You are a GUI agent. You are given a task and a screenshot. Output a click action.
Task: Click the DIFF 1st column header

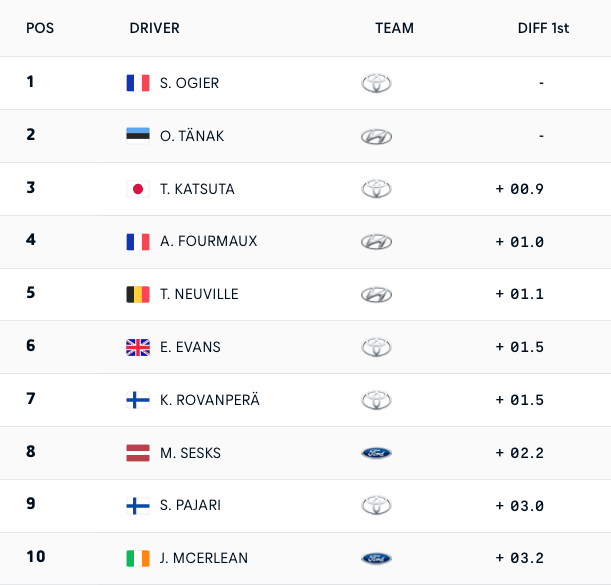point(543,28)
